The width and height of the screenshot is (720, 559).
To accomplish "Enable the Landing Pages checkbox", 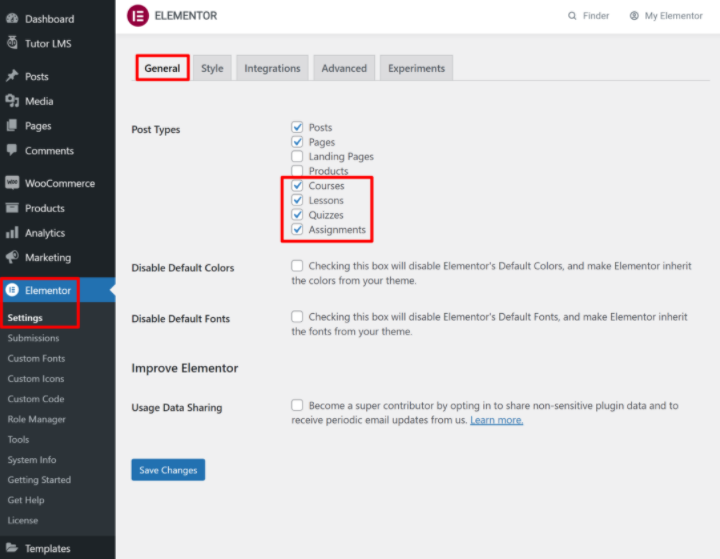I will [297, 157].
